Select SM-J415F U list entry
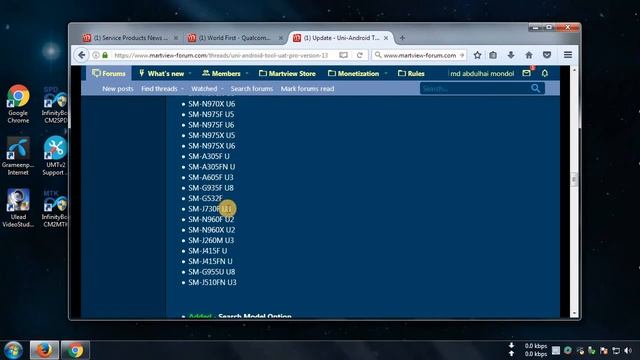Screen dimensions: 640x360 pyautogui.click(x=207, y=251)
